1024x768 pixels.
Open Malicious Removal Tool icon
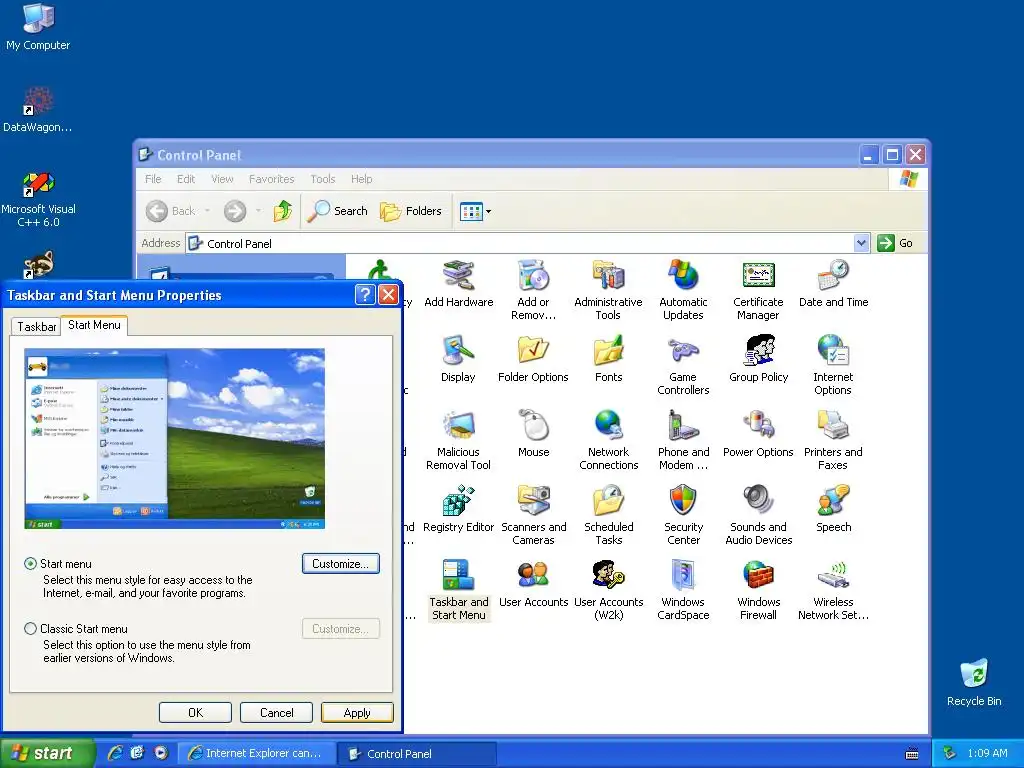[x=458, y=440]
